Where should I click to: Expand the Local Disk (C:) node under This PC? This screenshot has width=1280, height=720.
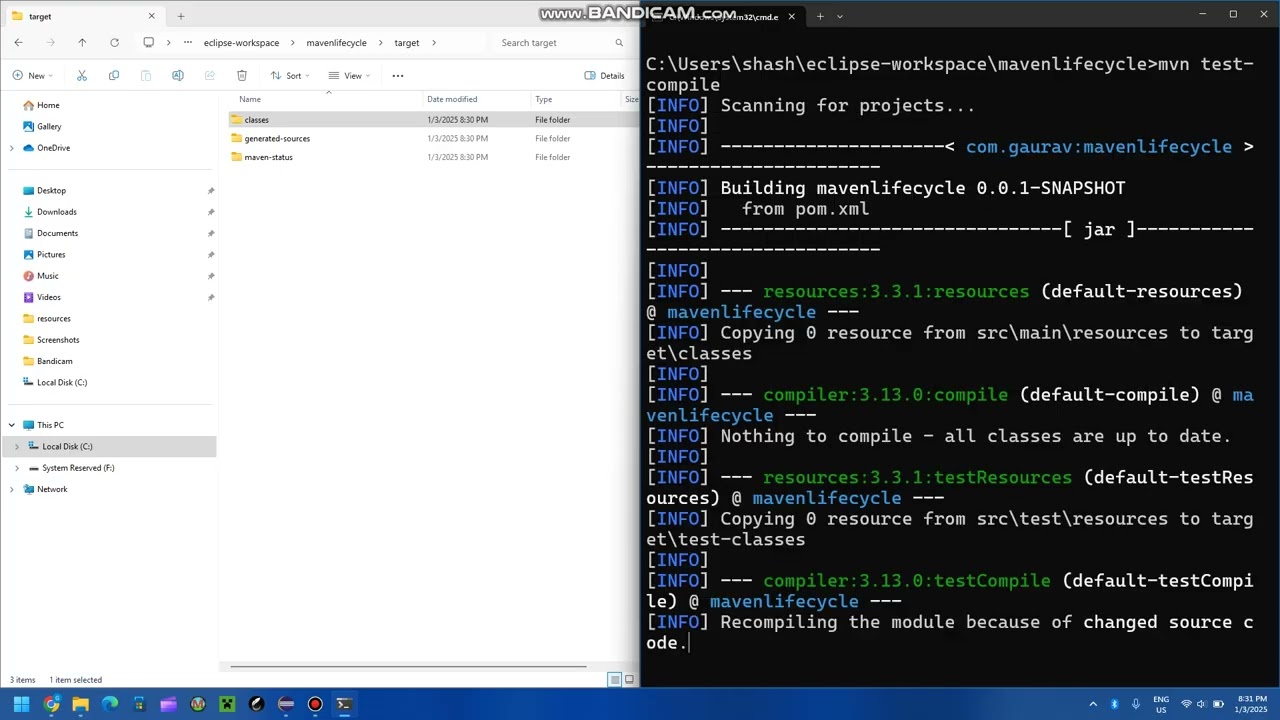point(16,447)
